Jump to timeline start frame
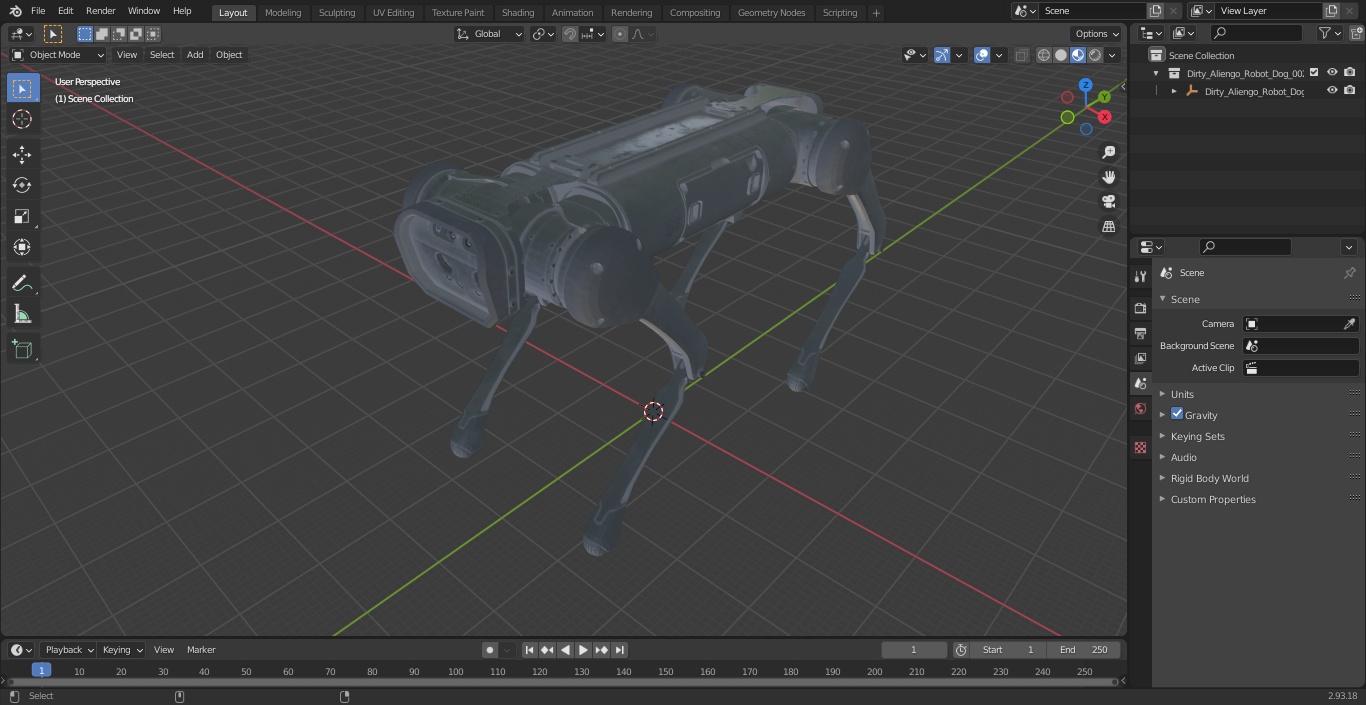Screen dimensions: 1366x705 tap(529, 650)
